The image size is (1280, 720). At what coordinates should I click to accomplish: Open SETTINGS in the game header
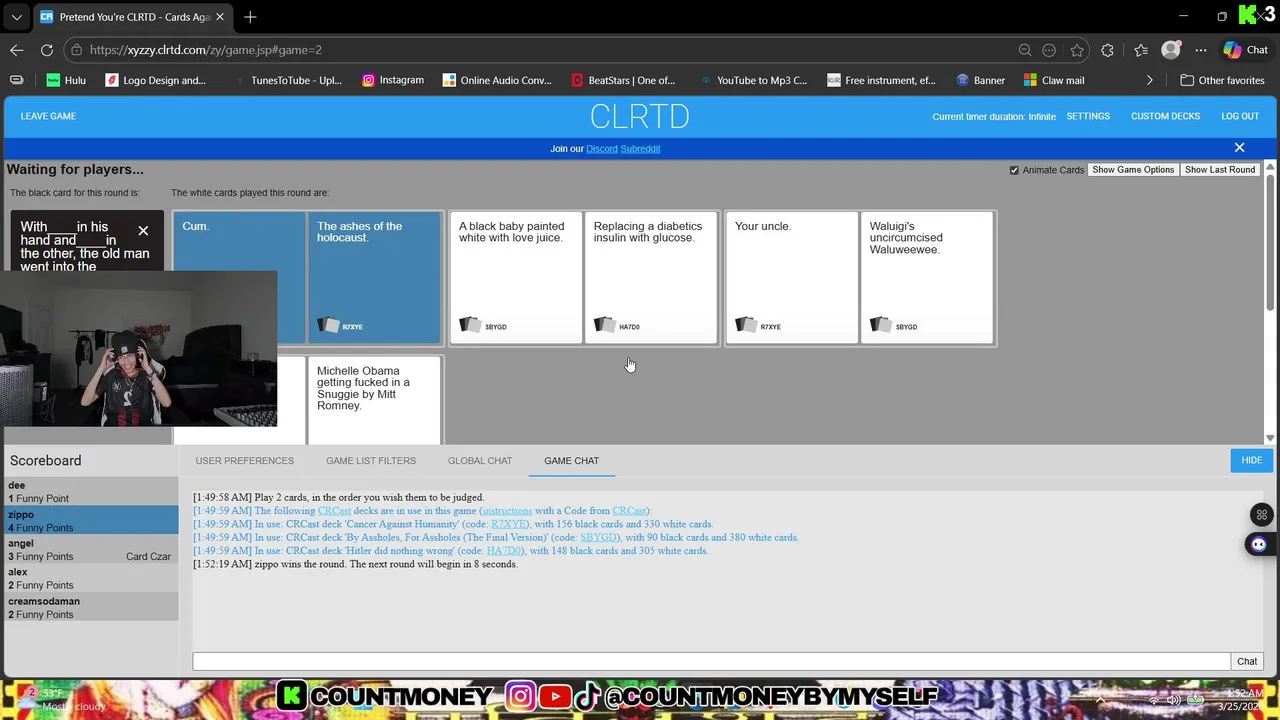pyautogui.click(x=1088, y=116)
